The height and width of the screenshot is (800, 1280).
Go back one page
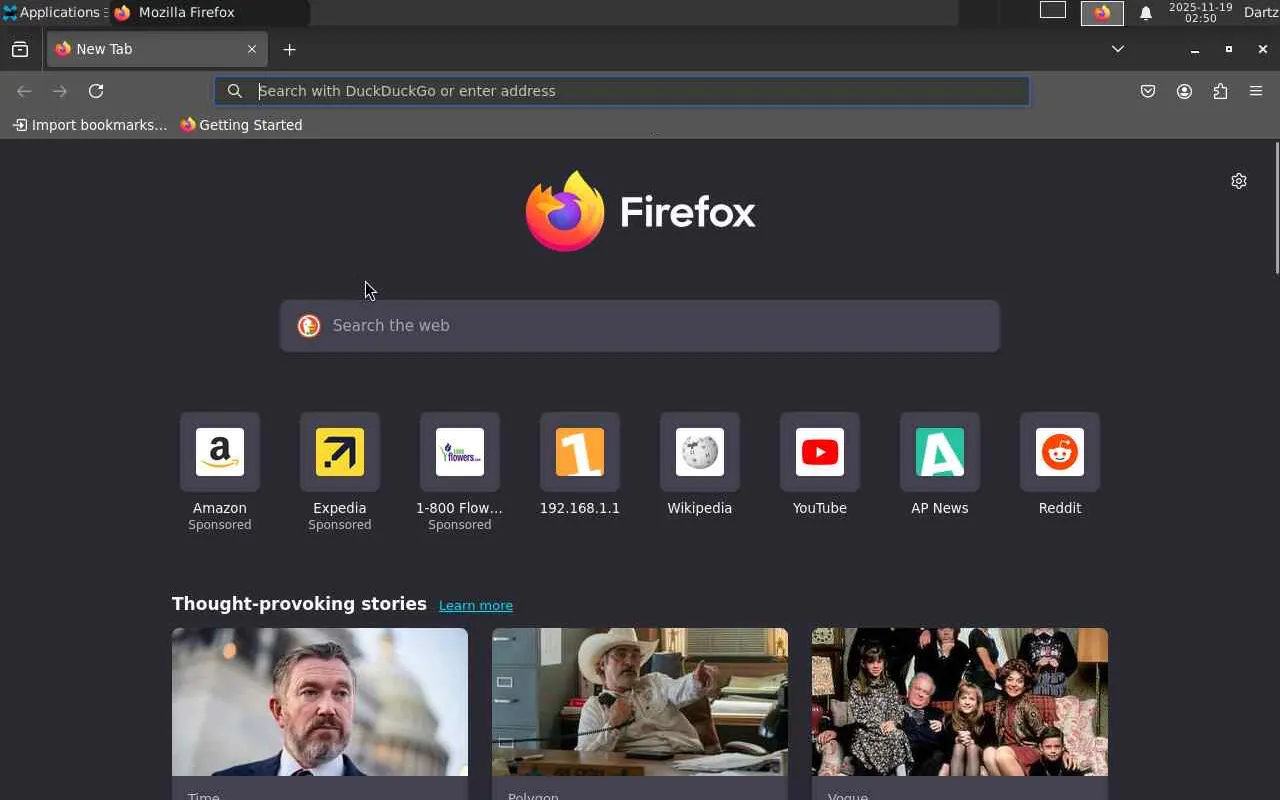24,91
